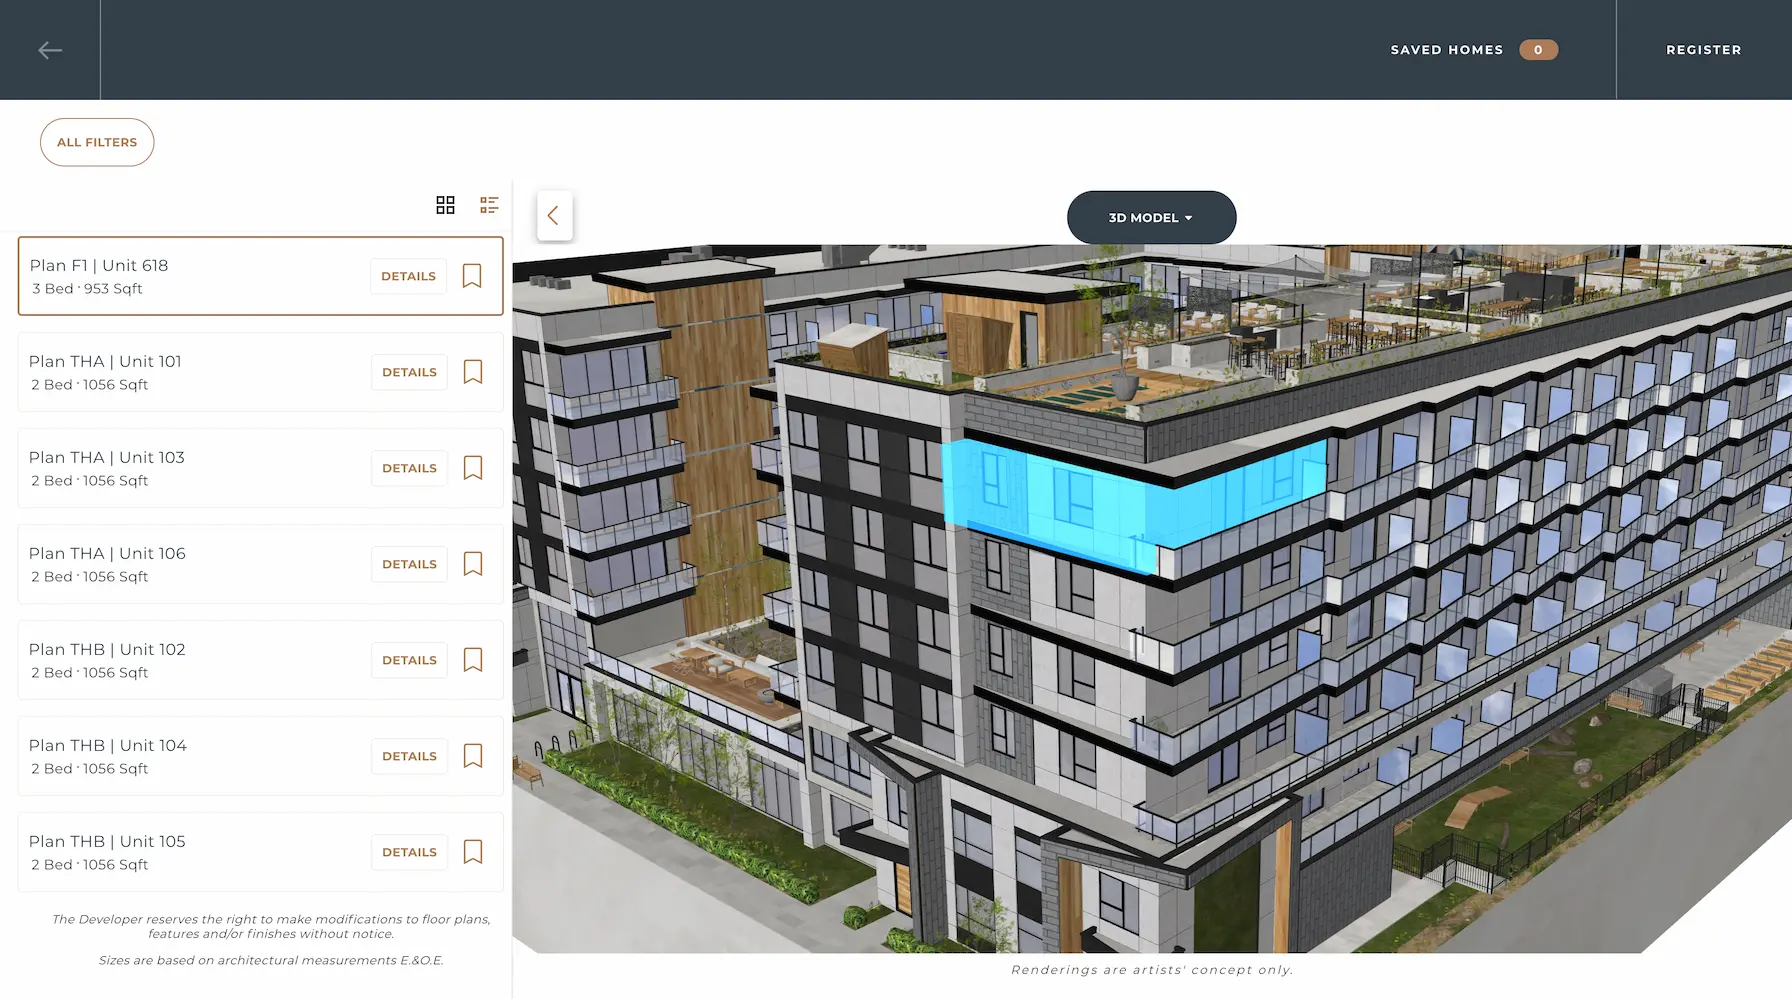This screenshot has height=999, width=1792.
Task: Click bookmark icon for Plan THA Unit 106
Action: click(472, 563)
